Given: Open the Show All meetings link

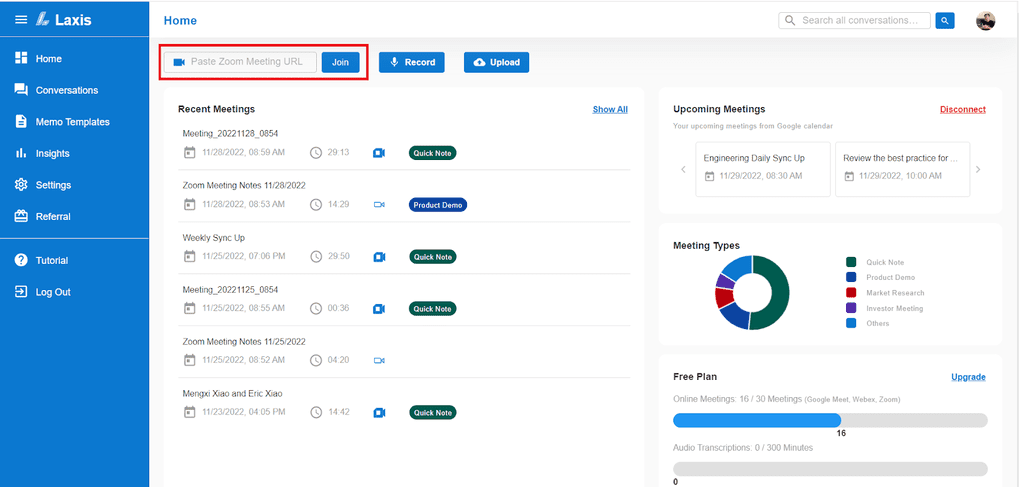Looking at the screenshot, I should 610,109.
